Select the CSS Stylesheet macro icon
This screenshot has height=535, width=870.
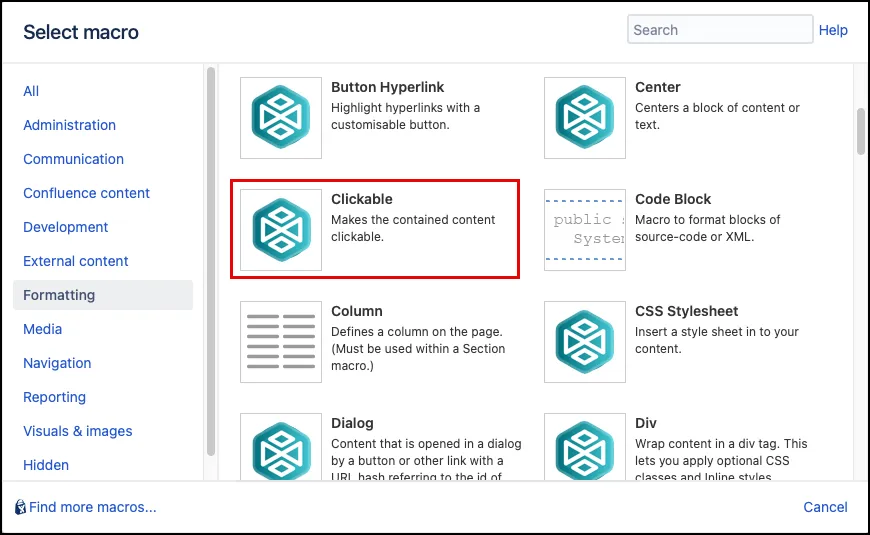point(585,342)
